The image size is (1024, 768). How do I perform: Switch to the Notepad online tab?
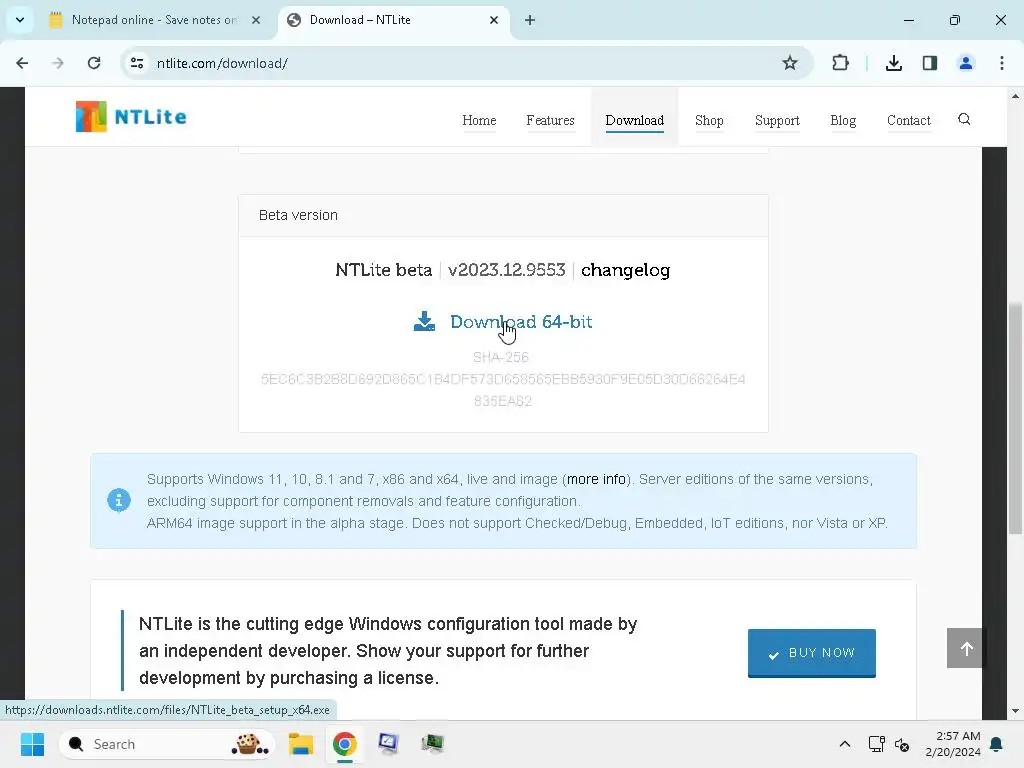[155, 20]
